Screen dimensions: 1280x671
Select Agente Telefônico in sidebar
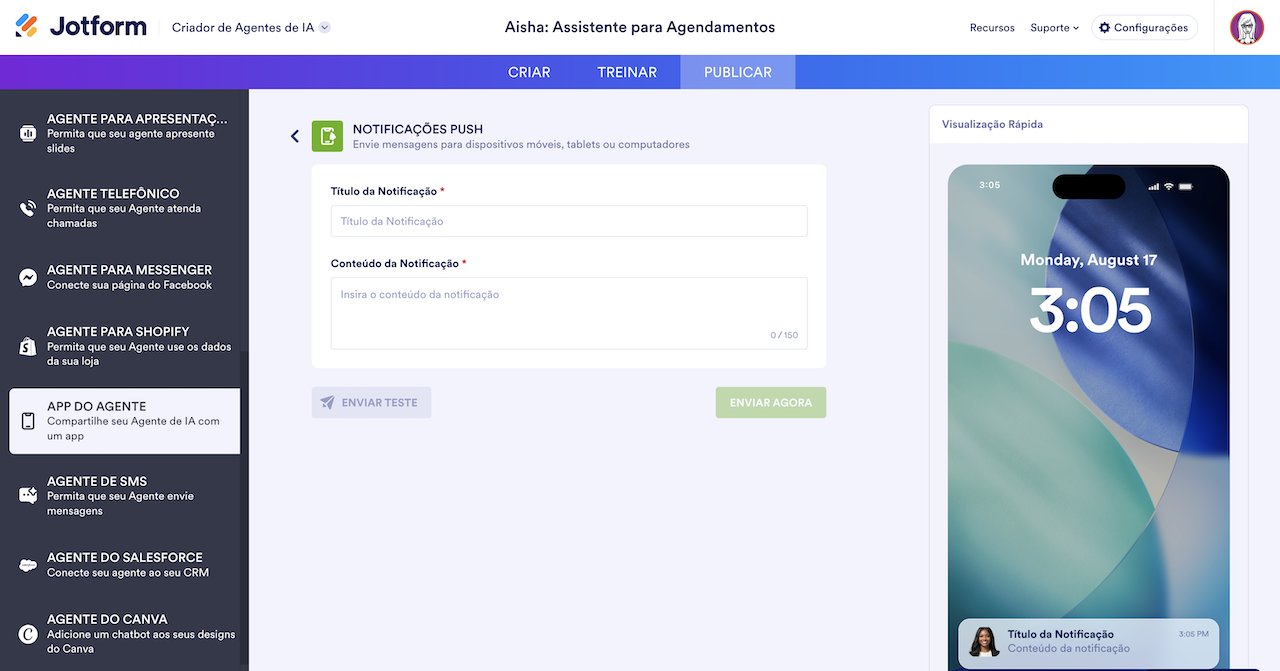pyautogui.click(x=124, y=208)
